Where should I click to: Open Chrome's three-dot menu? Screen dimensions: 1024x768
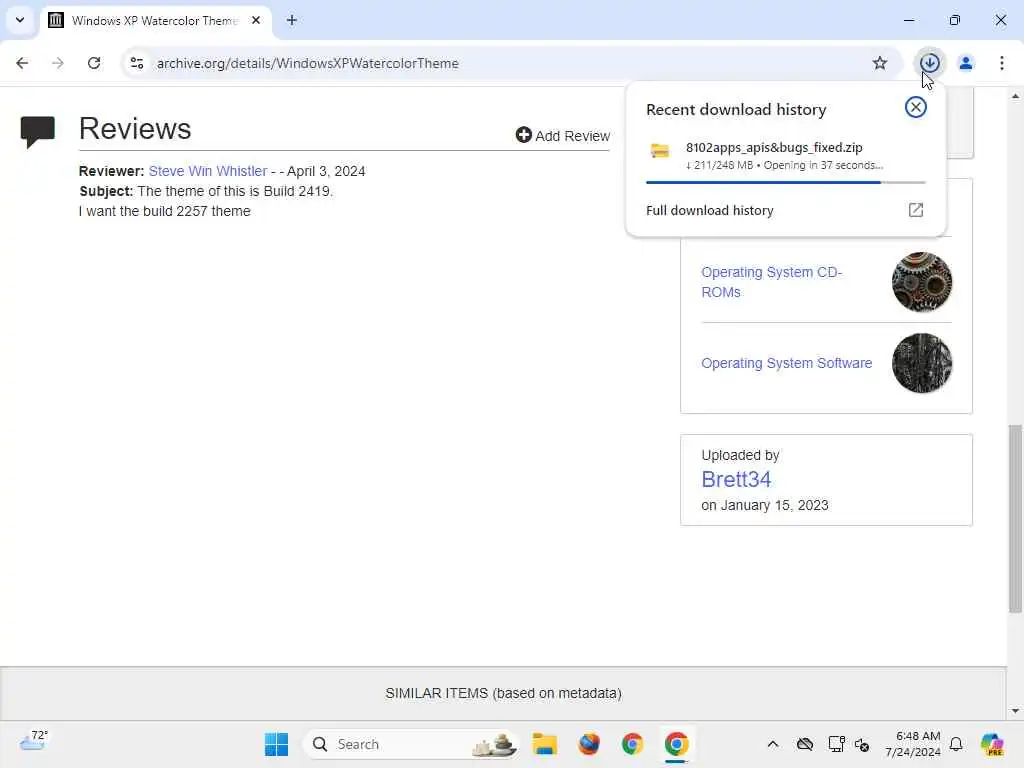tap(1001, 63)
